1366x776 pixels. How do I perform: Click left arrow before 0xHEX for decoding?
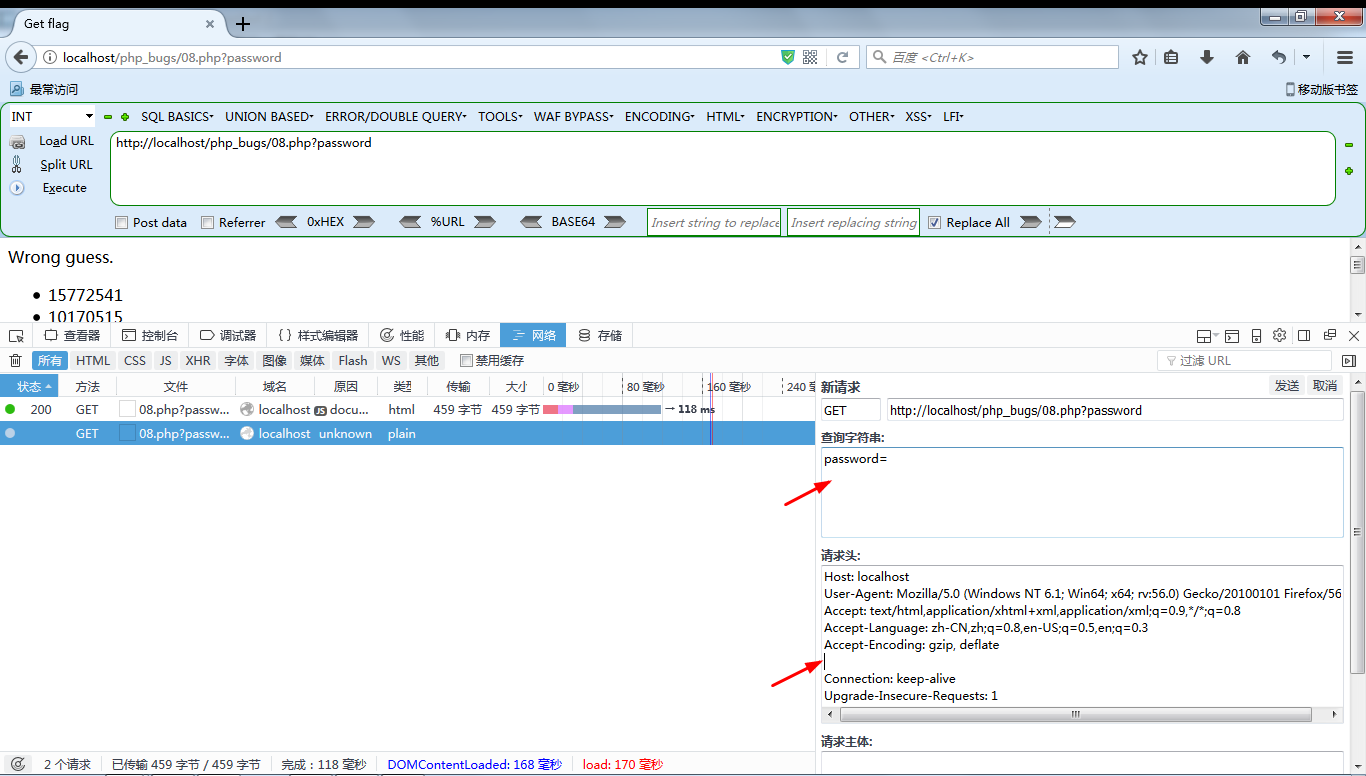286,222
